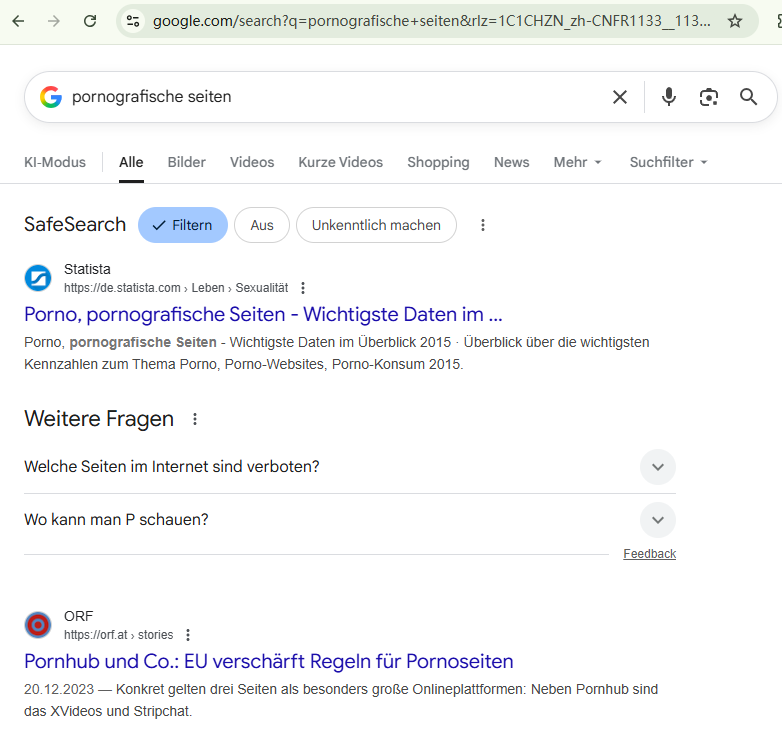Switch to the Bilder tab
The width and height of the screenshot is (782, 741).
pos(187,162)
